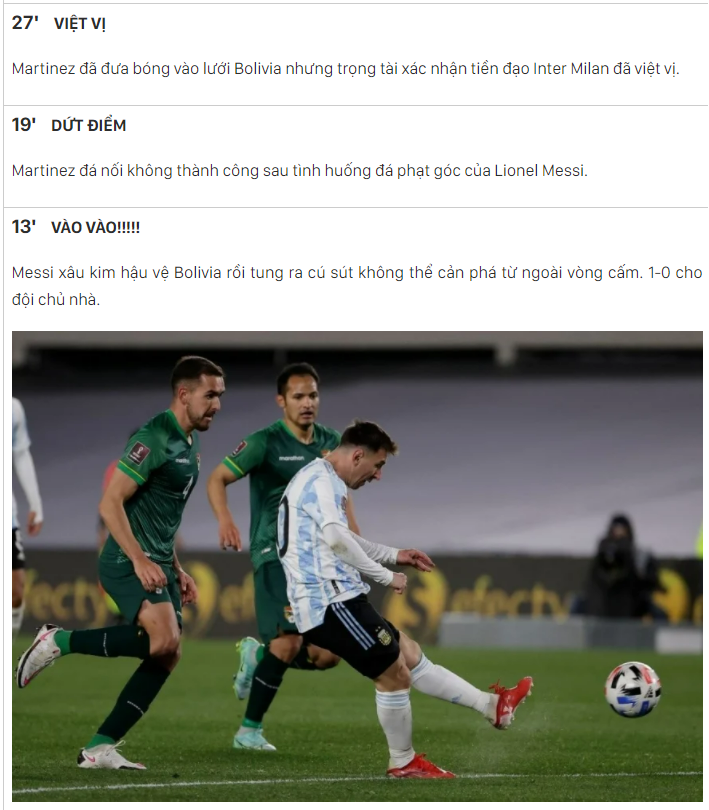Click the Martinez offside description text
The width and height of the screenshot is (709, 810).
345,69
